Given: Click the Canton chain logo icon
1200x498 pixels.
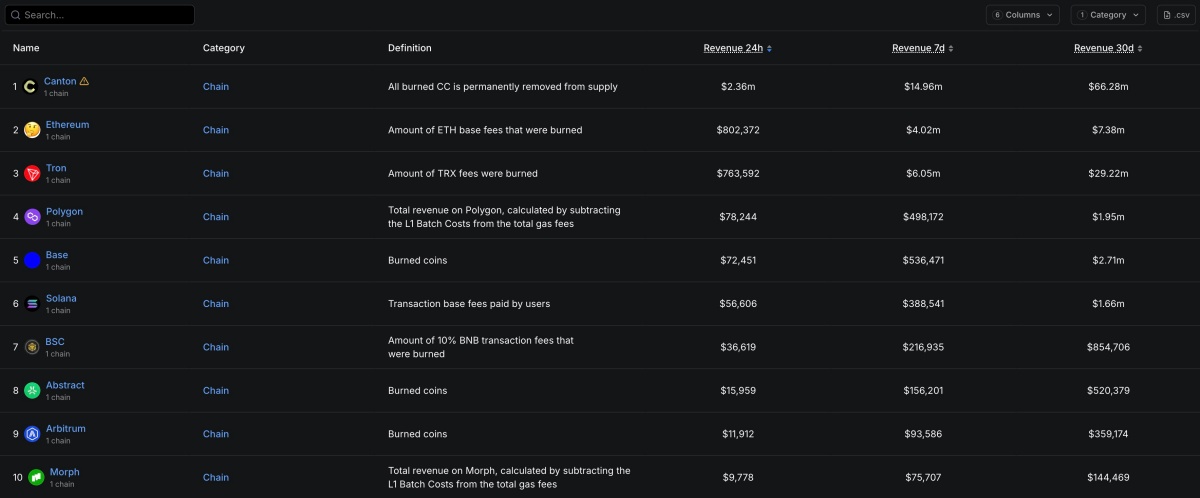Looking at the screenshot, I should coord(30,87).
